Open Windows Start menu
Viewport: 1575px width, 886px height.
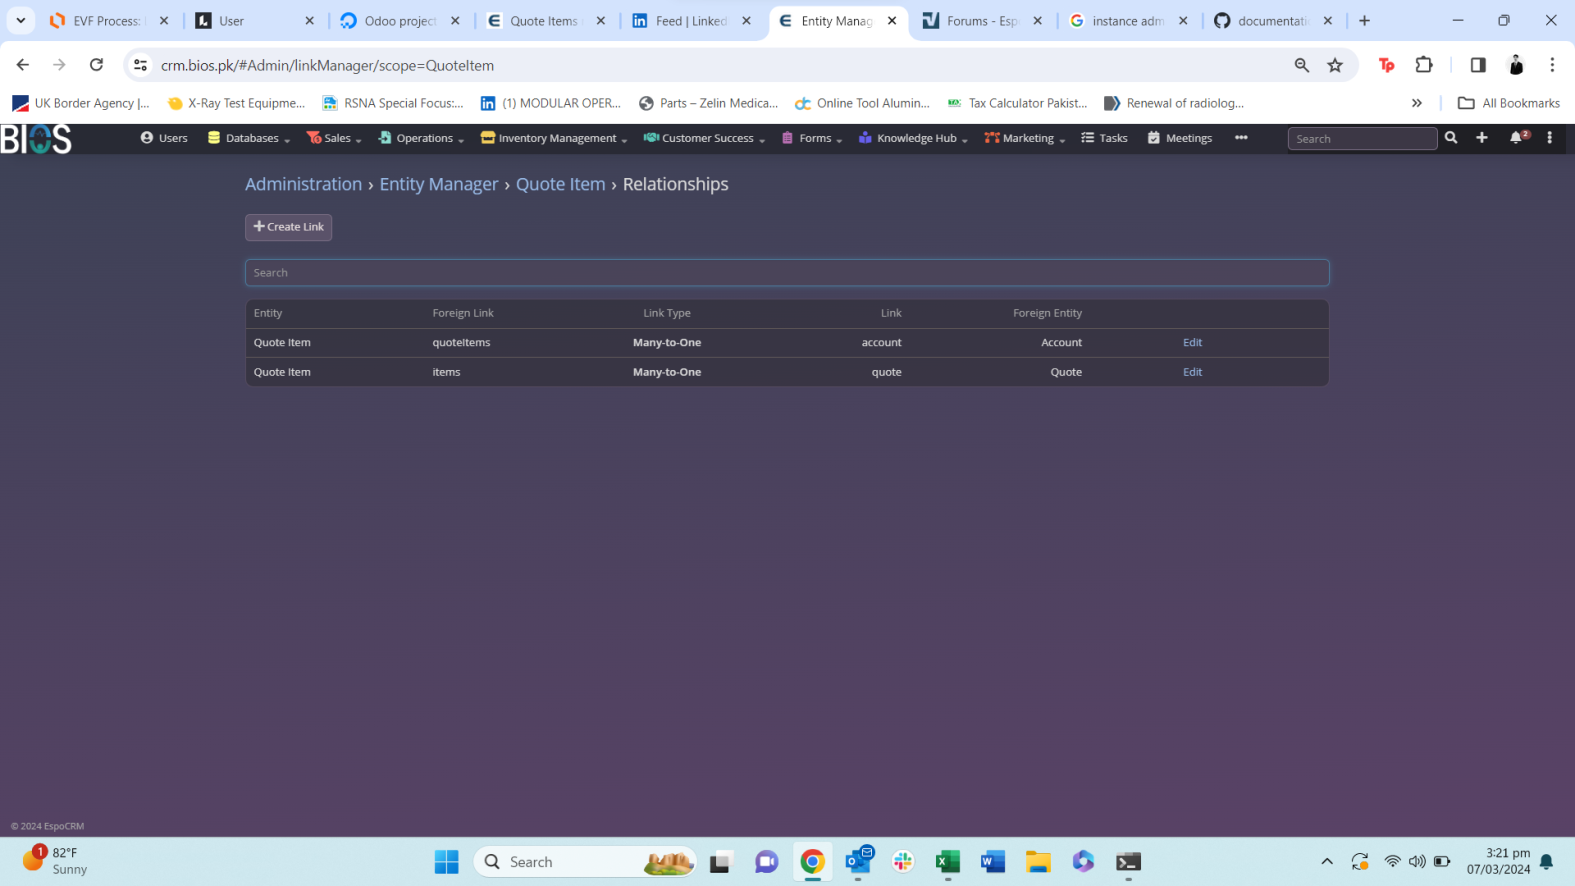(446, 862)
